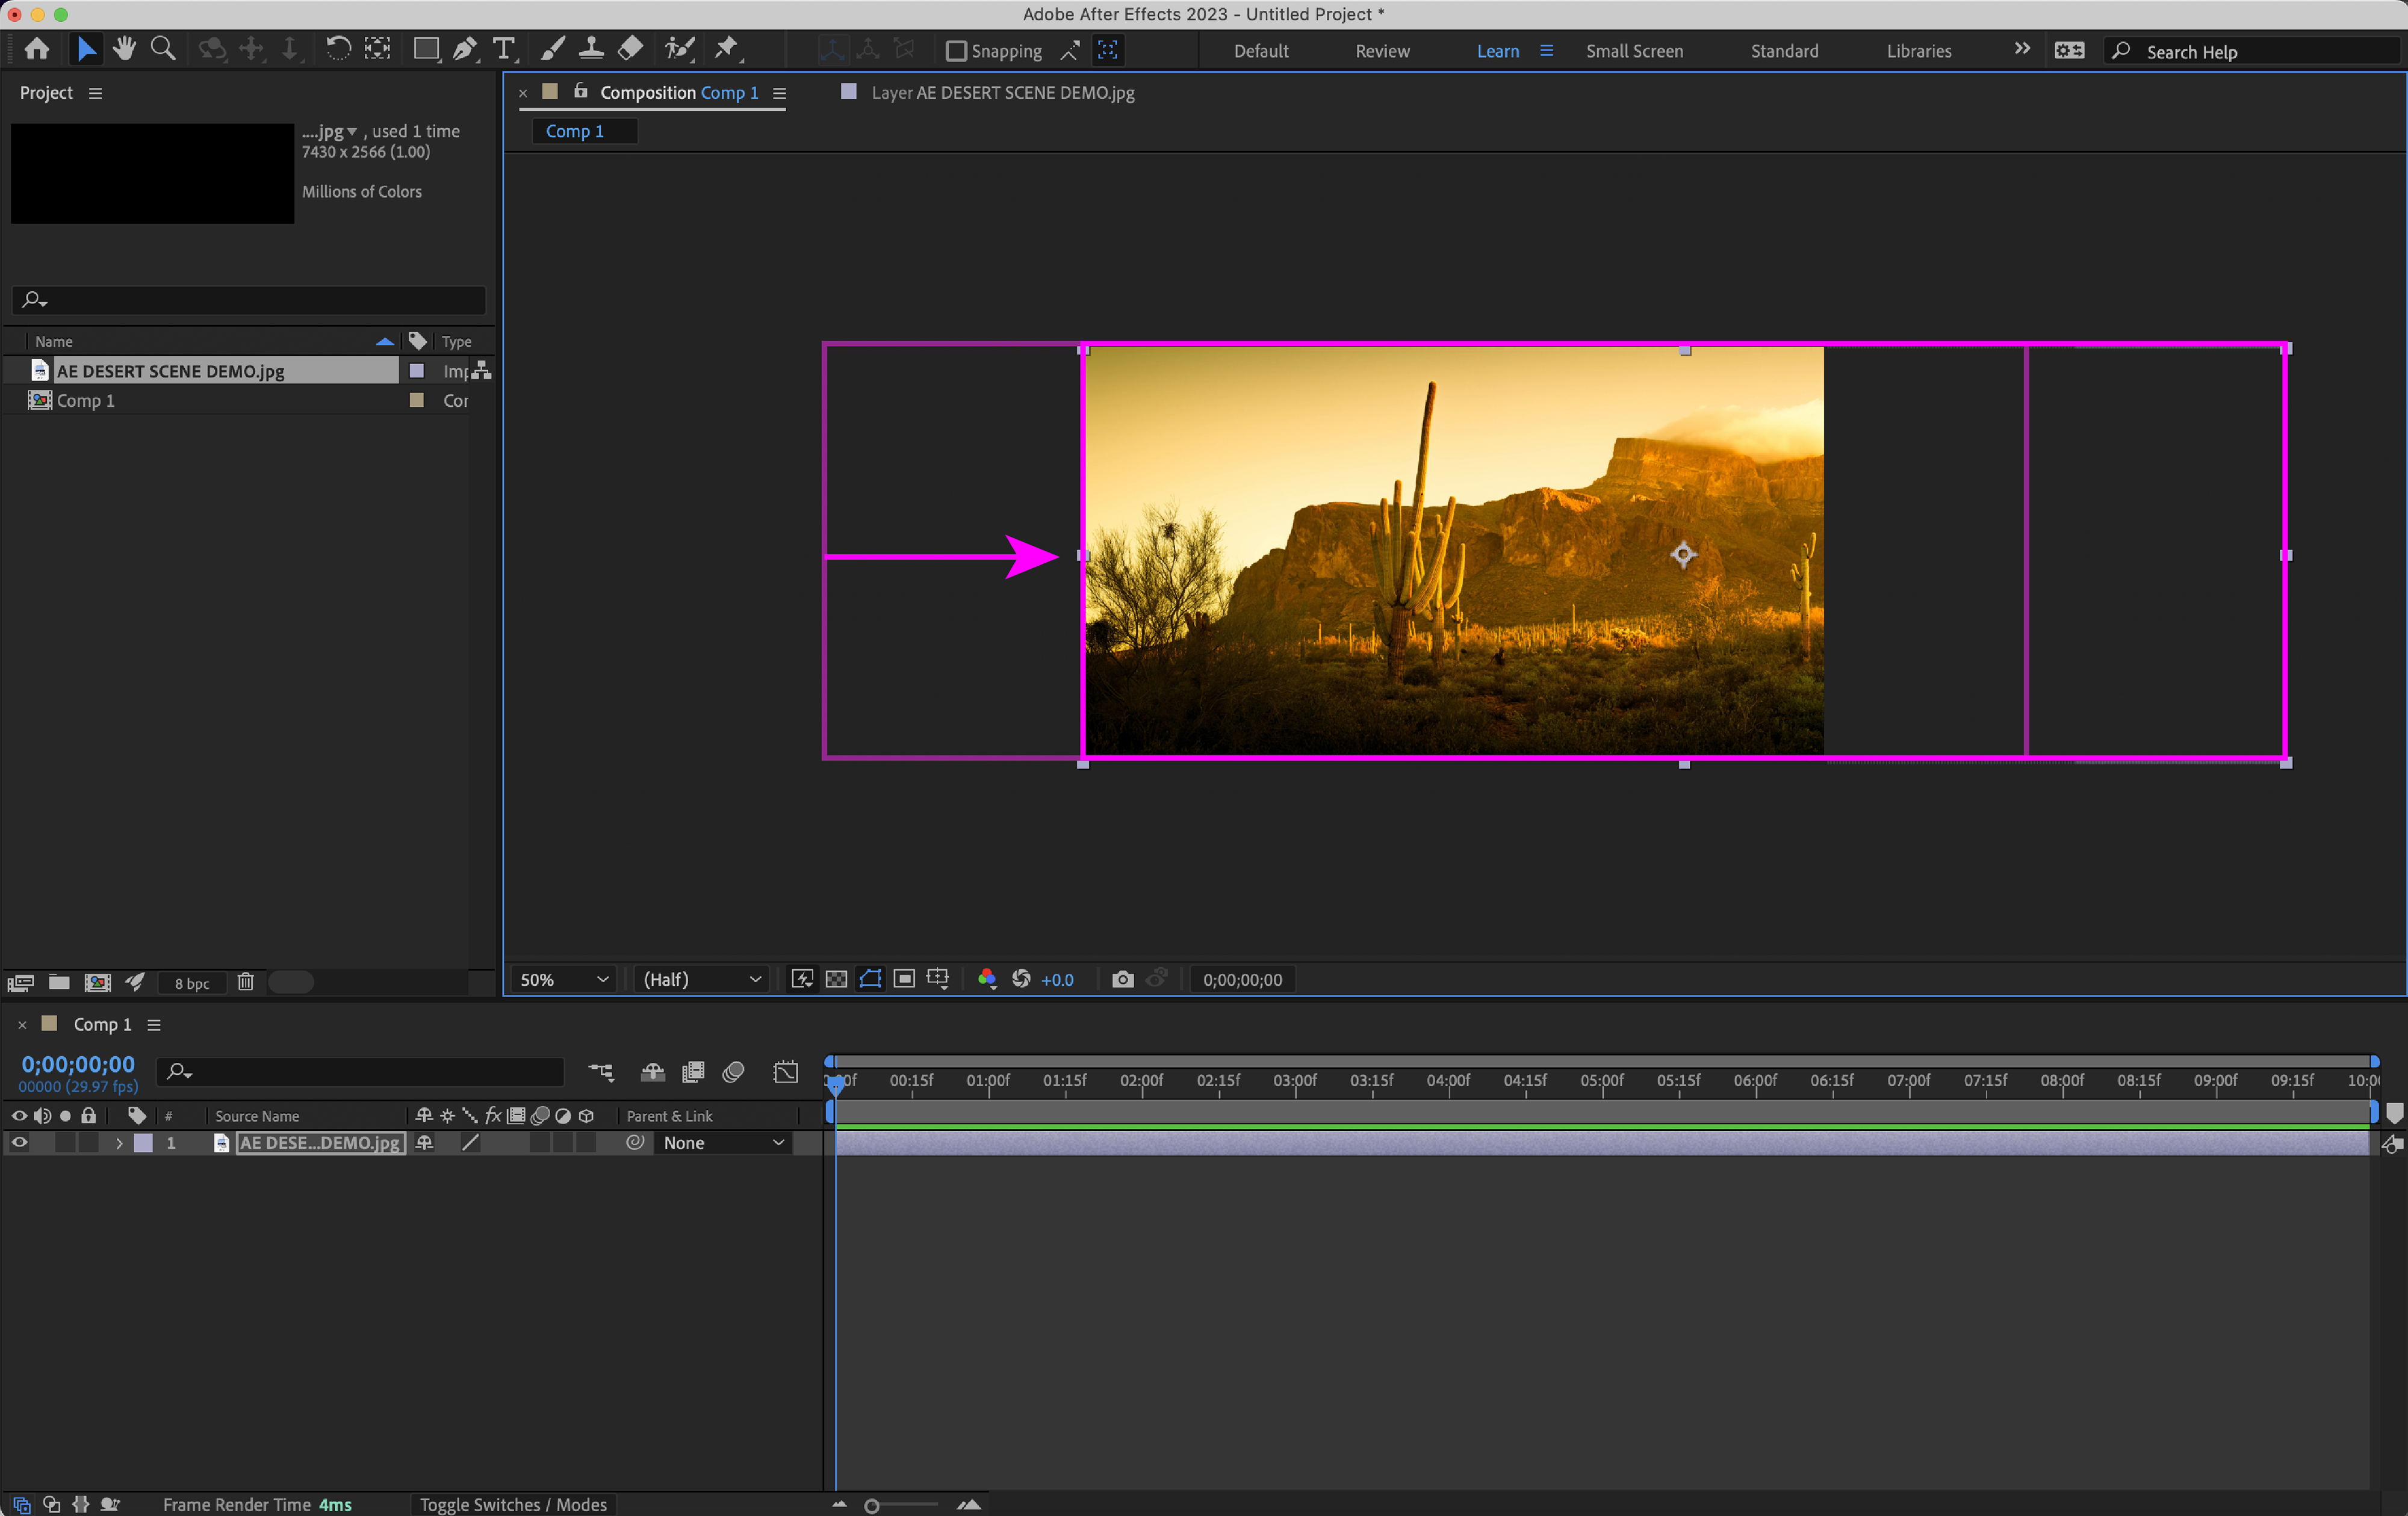
Task: Click the snapshot camera icon in viewer
Action: 1122,979
